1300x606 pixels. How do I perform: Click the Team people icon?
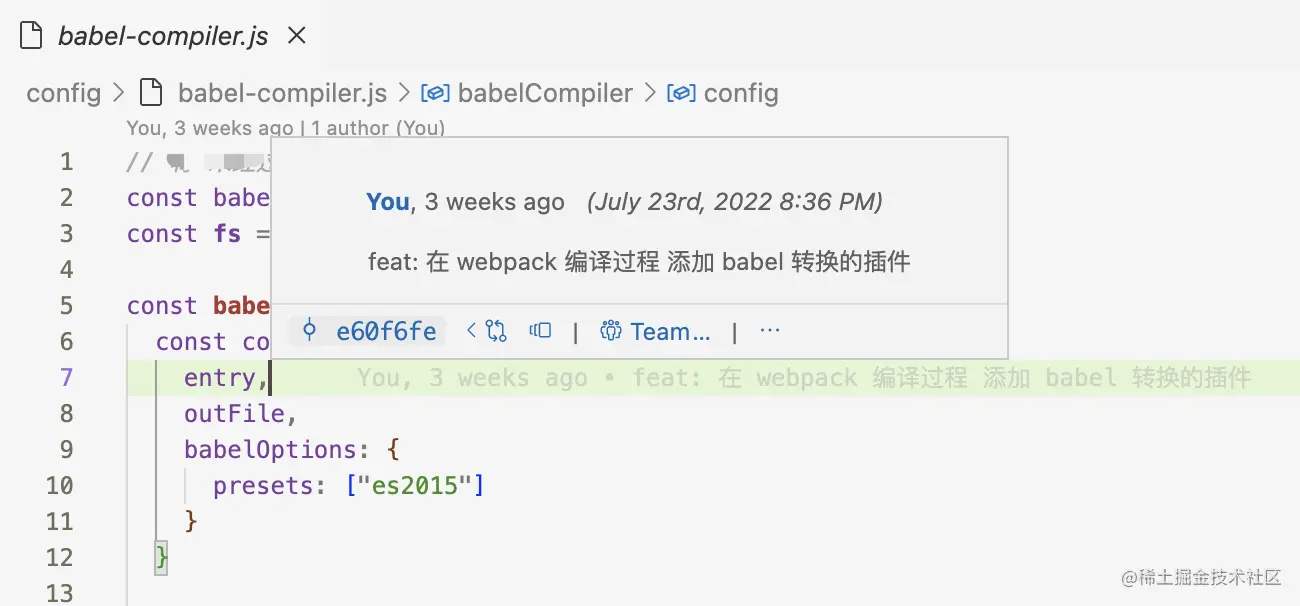tap(611, 331)
